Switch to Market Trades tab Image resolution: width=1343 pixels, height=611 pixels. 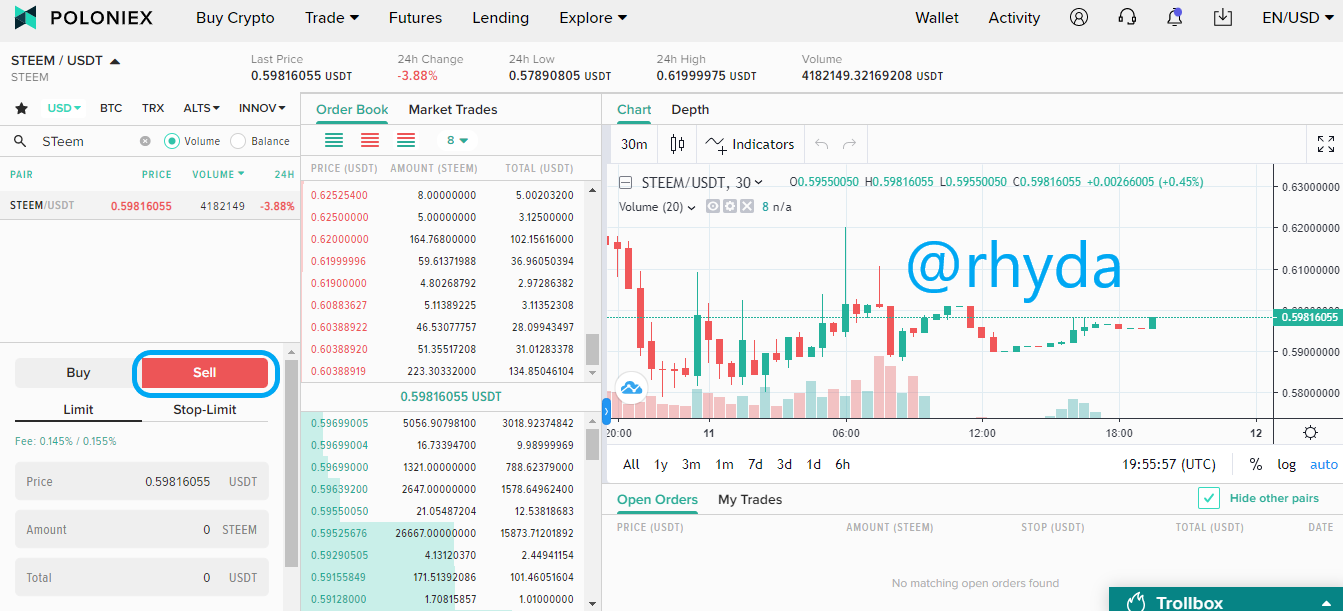[453, 110]
